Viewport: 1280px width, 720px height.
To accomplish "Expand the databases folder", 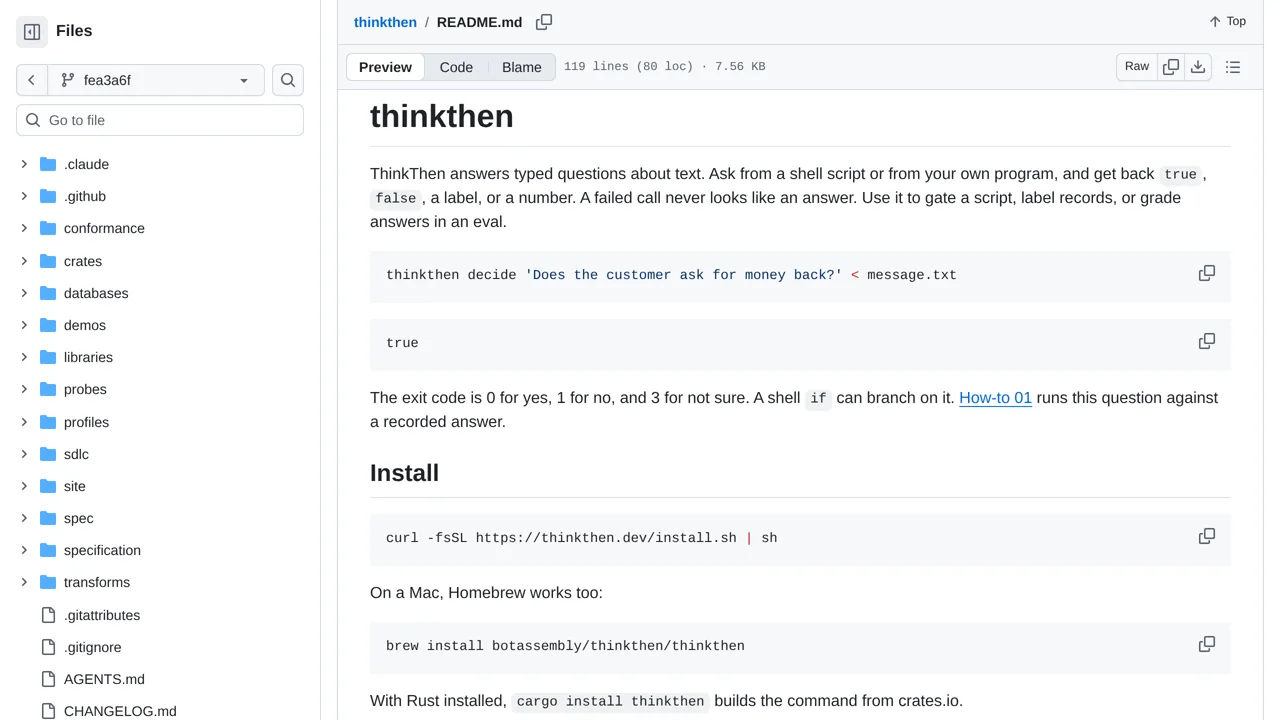I will [24, 293].
